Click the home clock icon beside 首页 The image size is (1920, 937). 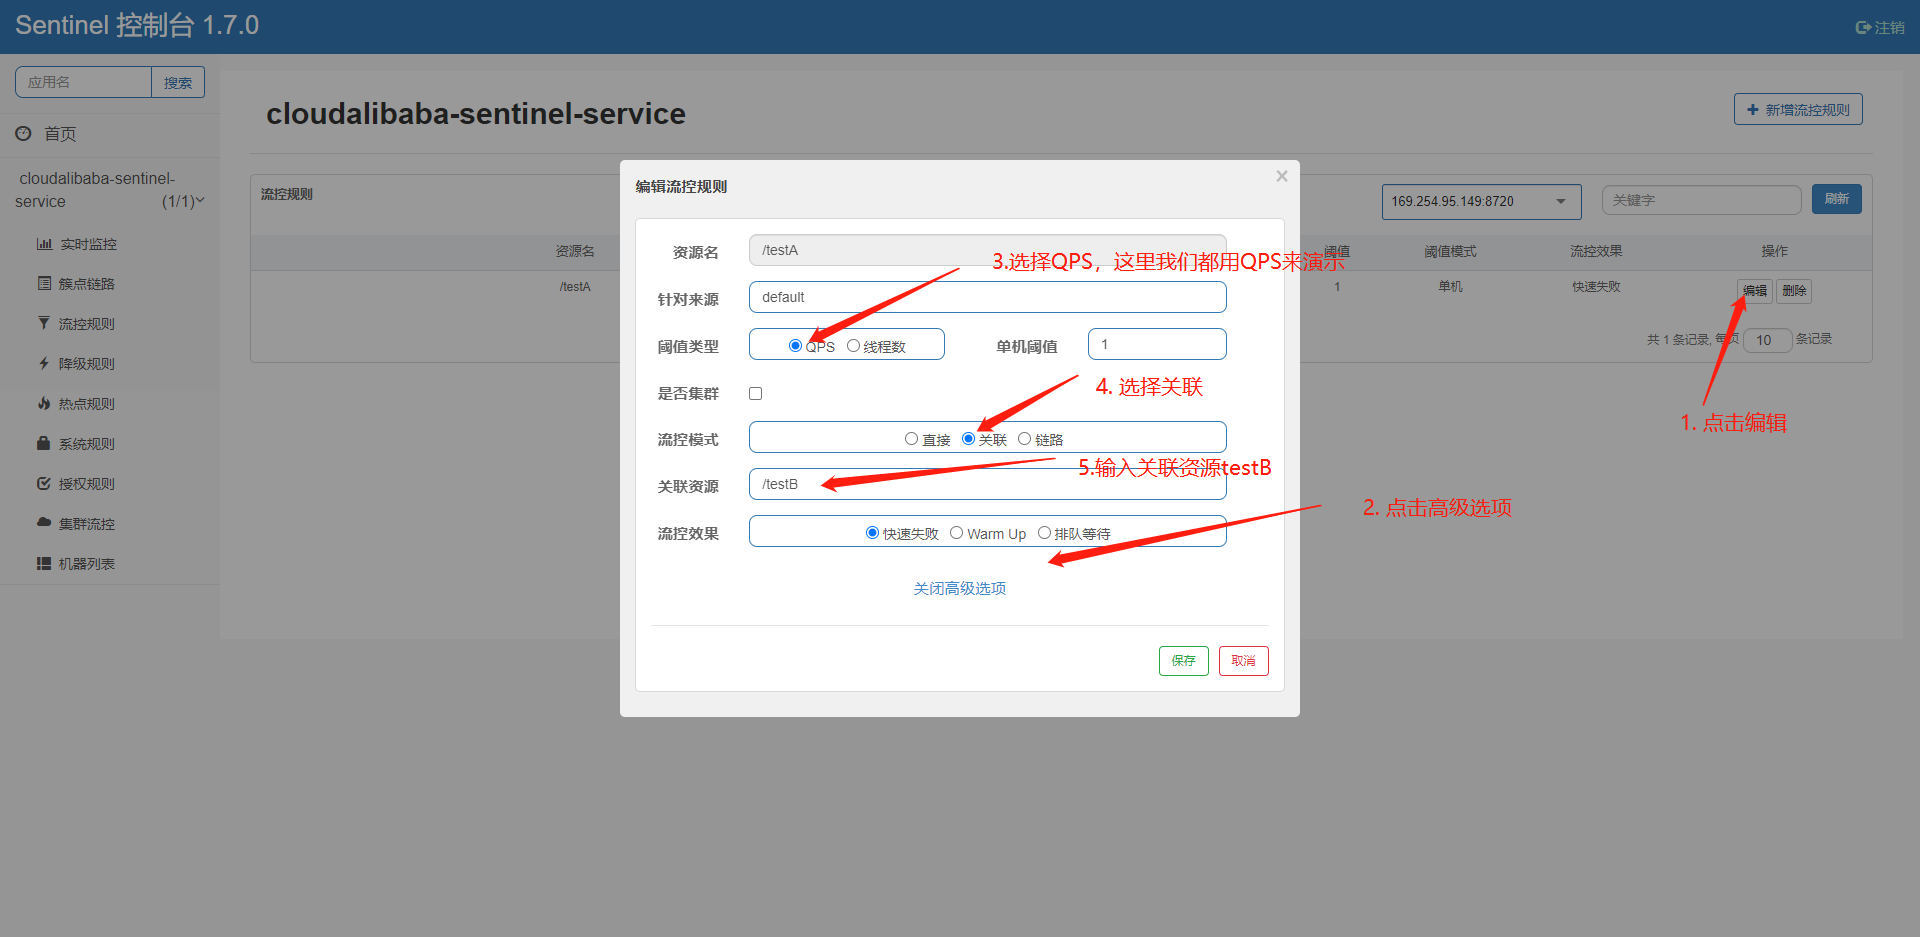pos(23,133)
